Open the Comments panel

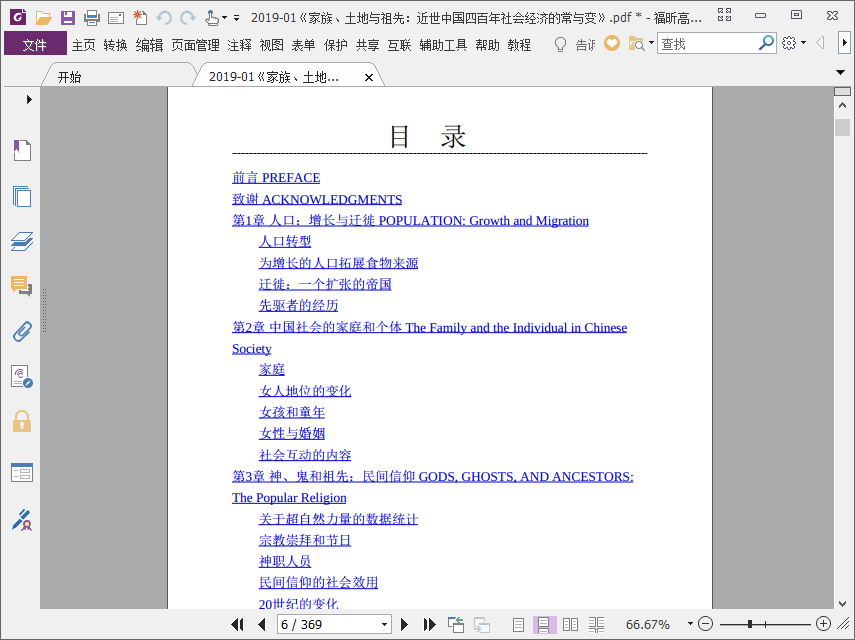22,286
